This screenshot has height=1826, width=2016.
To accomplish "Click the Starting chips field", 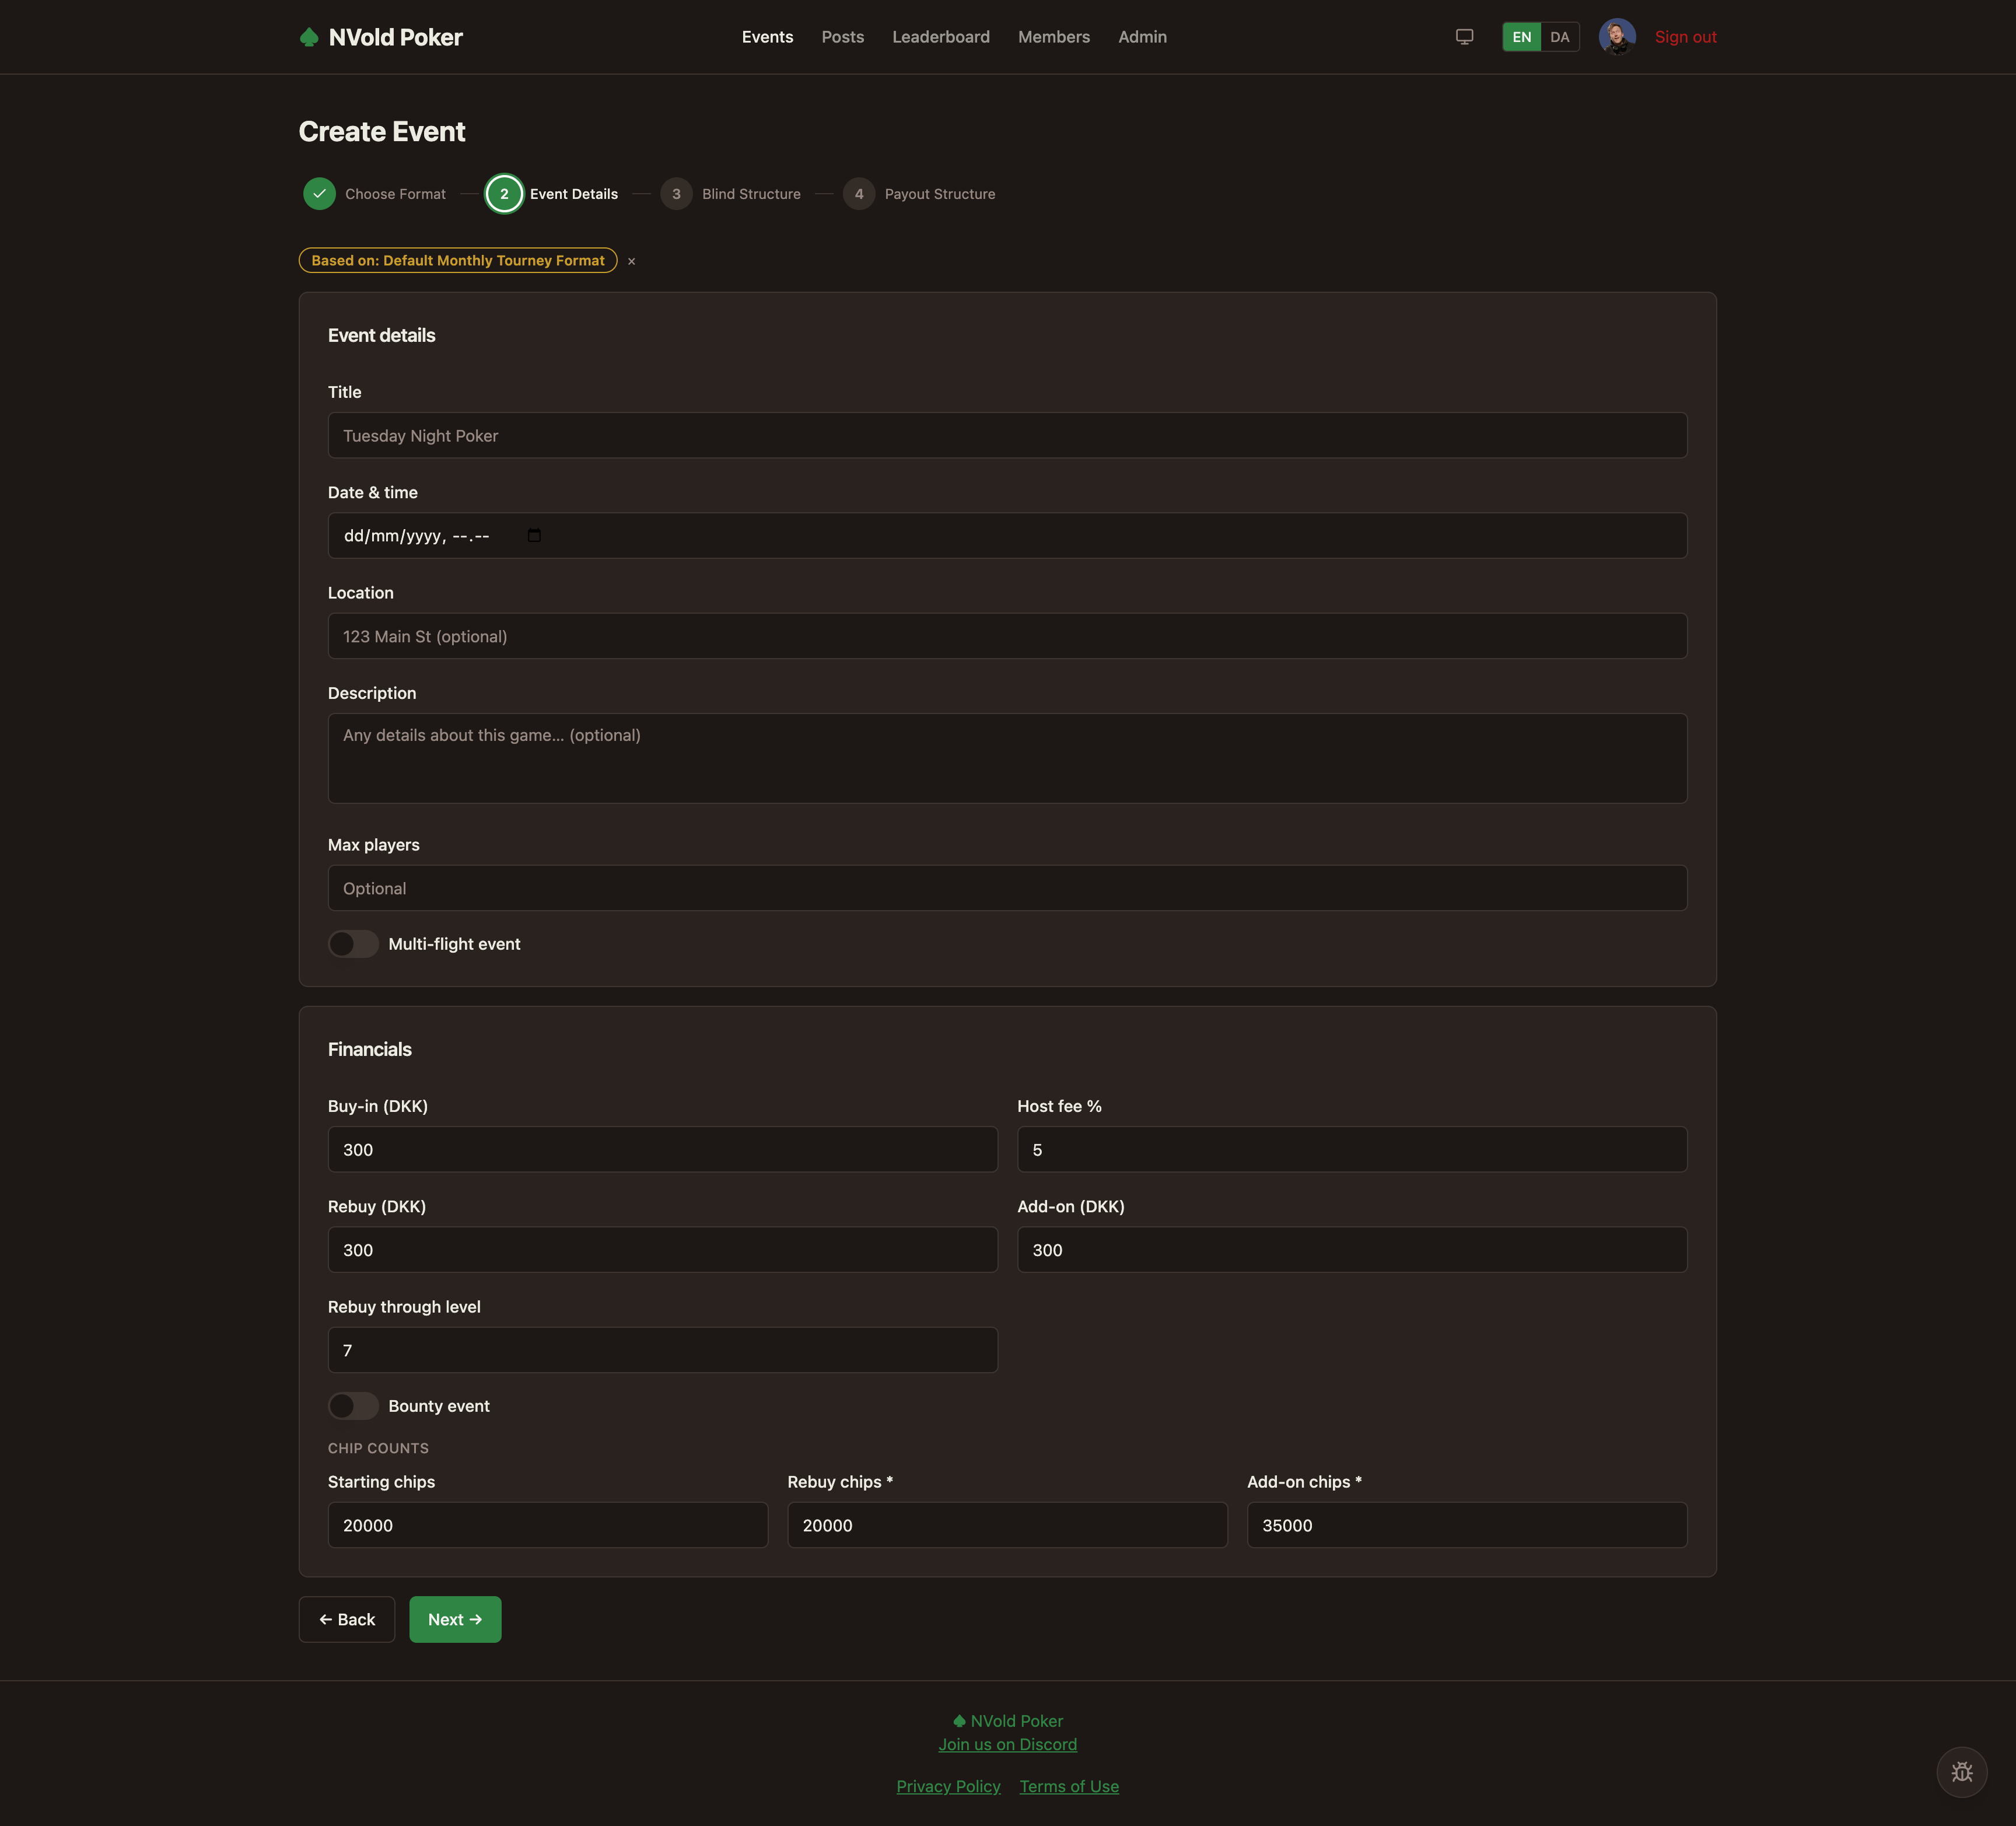I will click(548, 1525).
